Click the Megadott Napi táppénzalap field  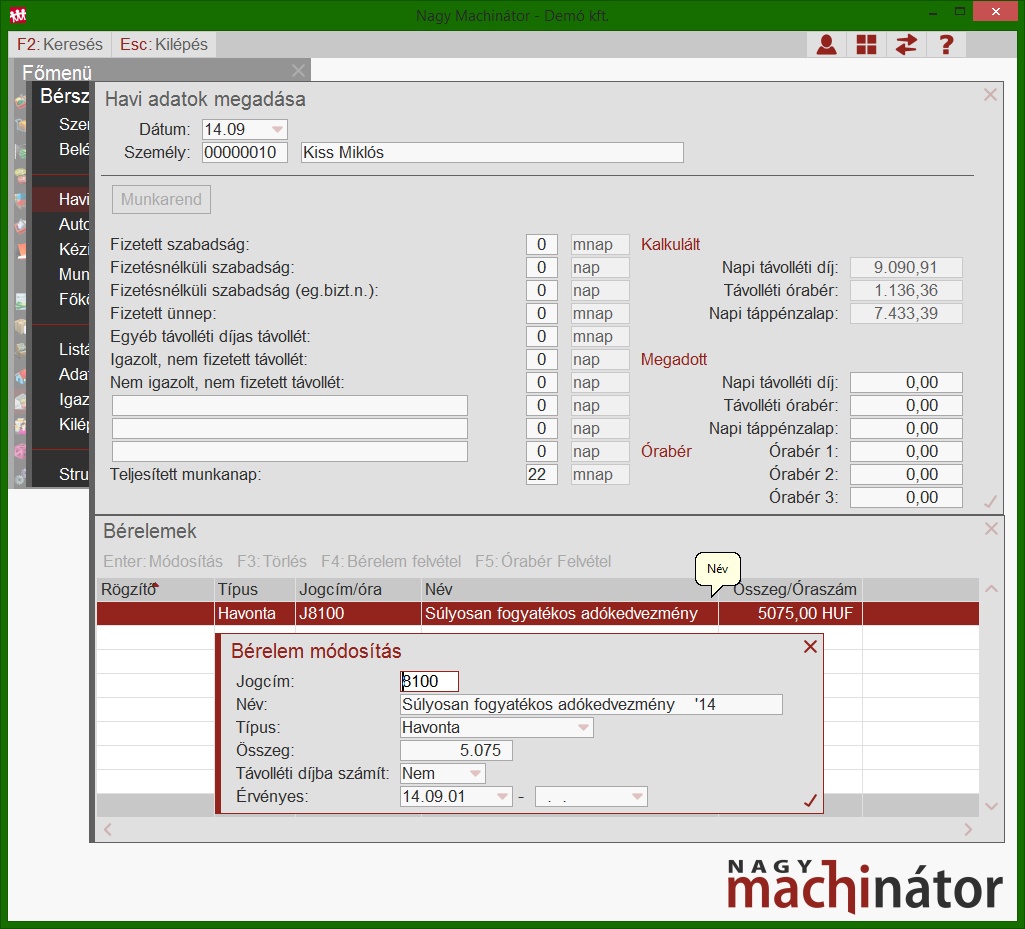point(906,428)
